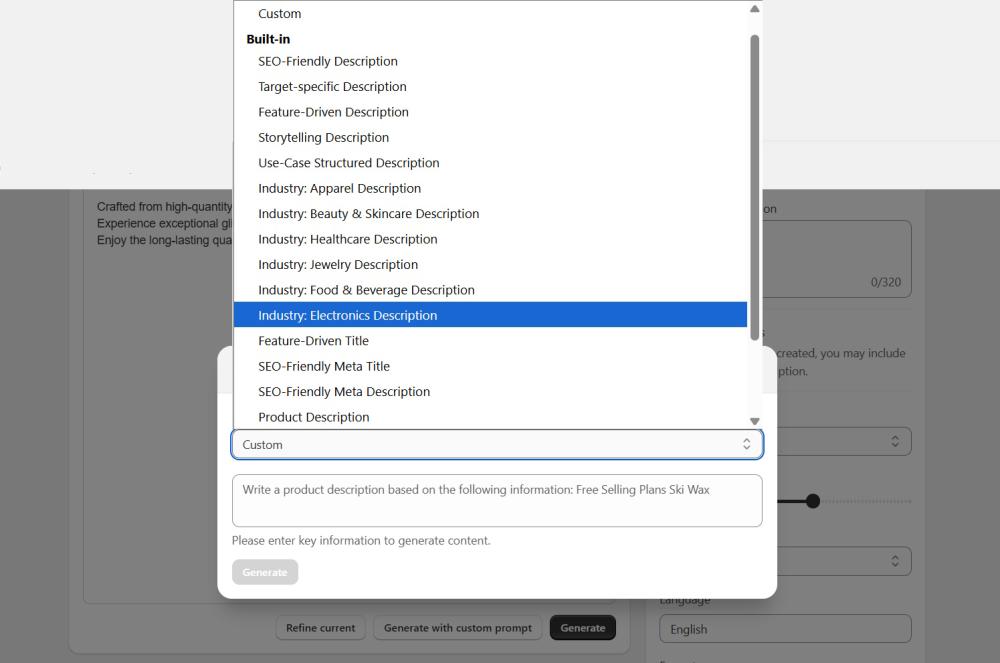
Task: Click Generate with custom prompt button
Action: click(x=458, y=628)
